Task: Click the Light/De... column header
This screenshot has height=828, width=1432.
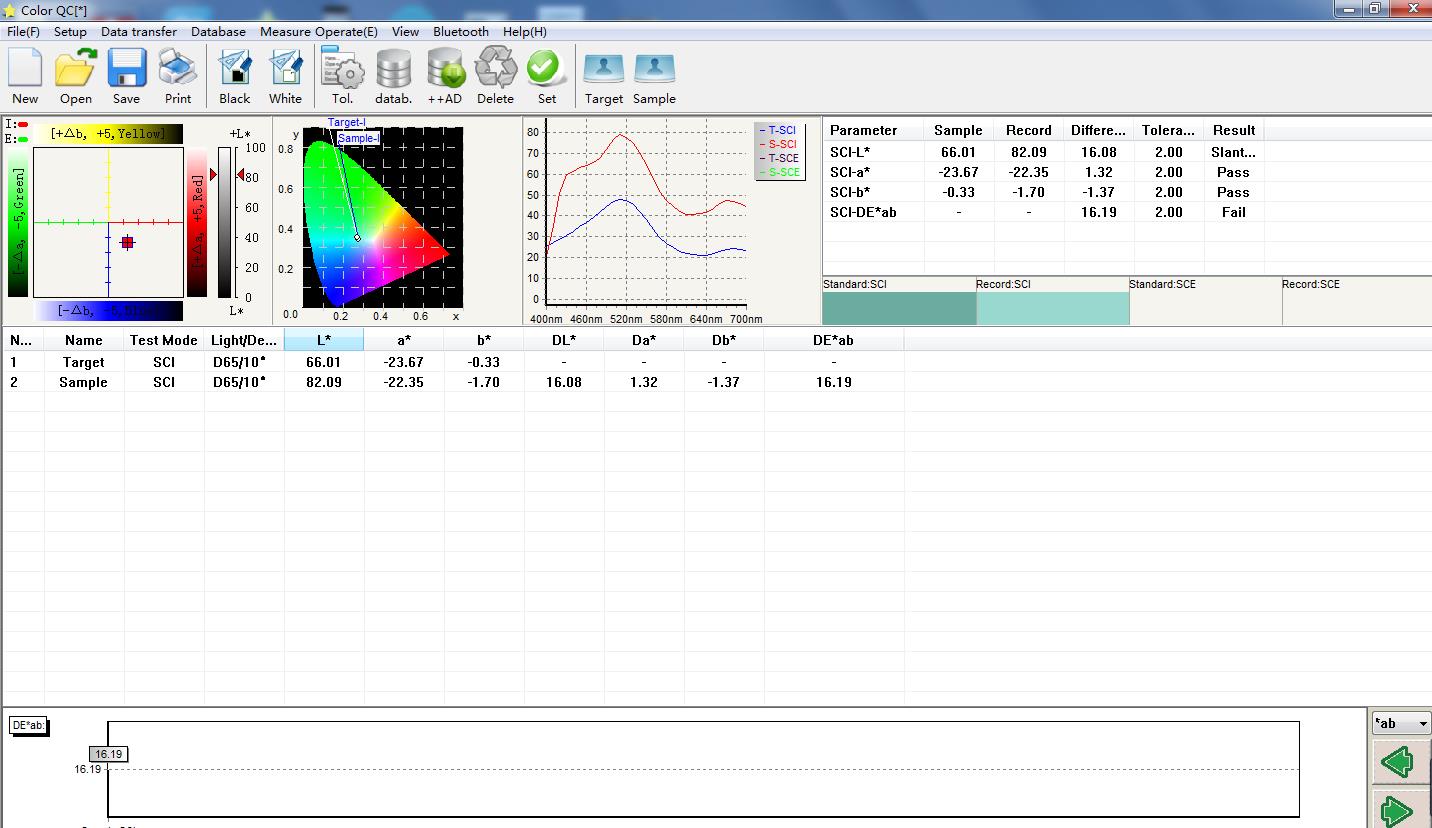Action: 244,340
